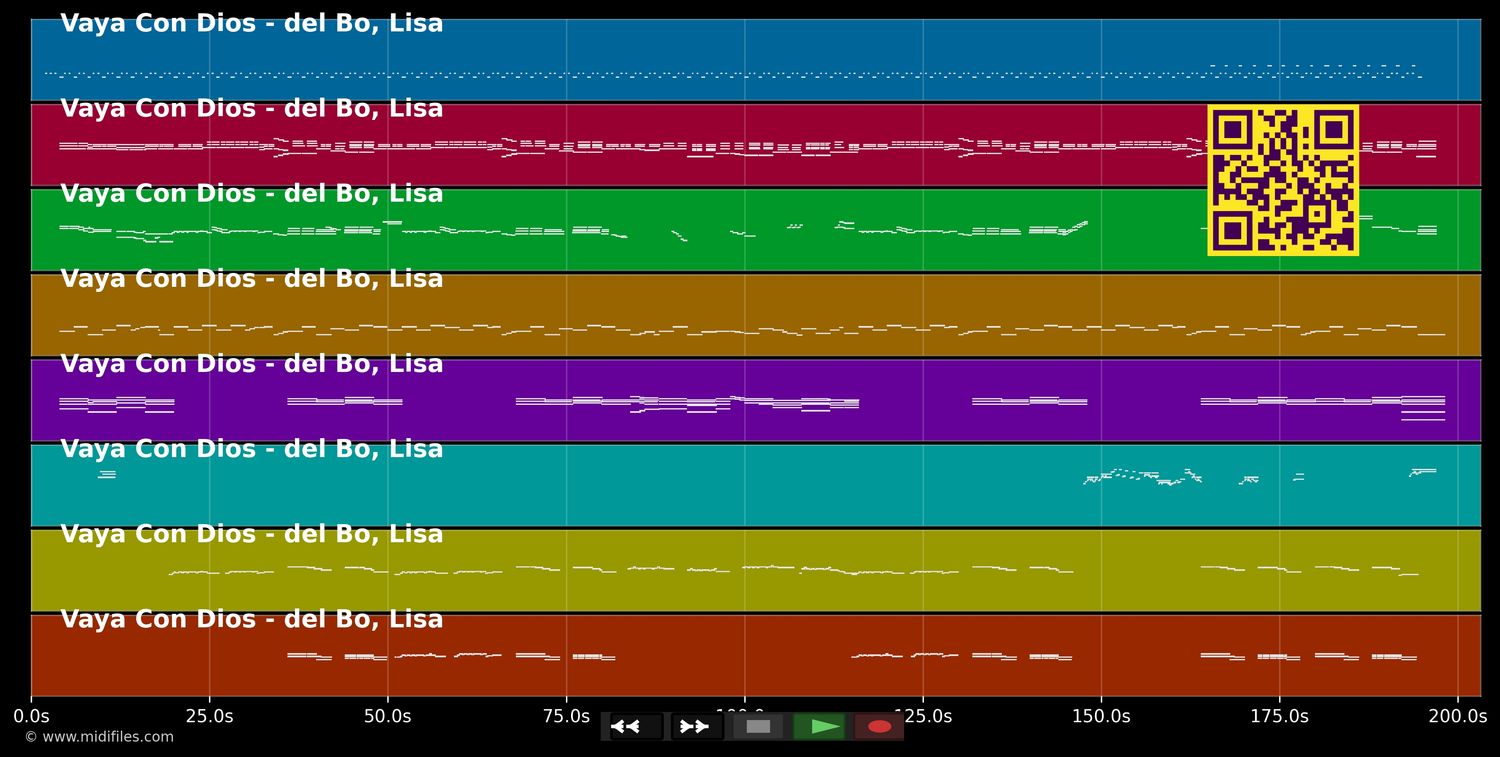This screenshot has width=1500, height=757.
Task: Open the www.midifiles.com copyright link
Action: click(x=99, y=737)
